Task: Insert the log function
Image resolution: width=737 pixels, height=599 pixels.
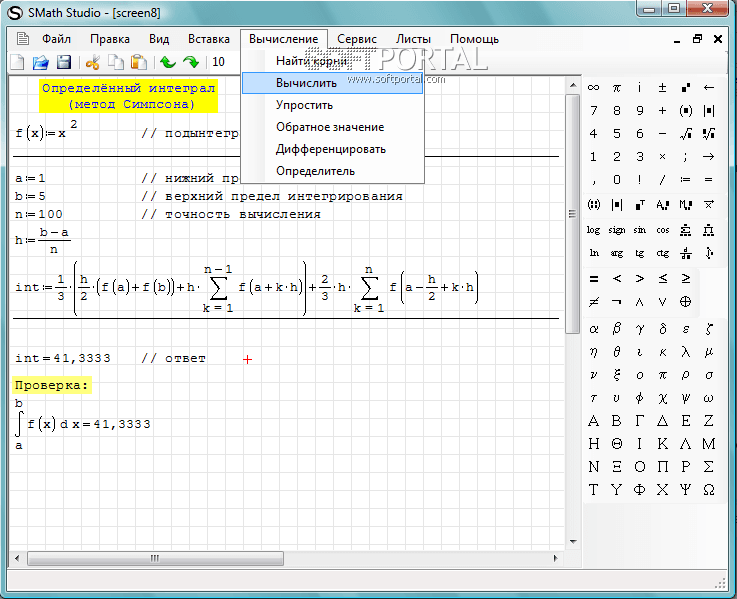Action: click(x=594, y=230)
